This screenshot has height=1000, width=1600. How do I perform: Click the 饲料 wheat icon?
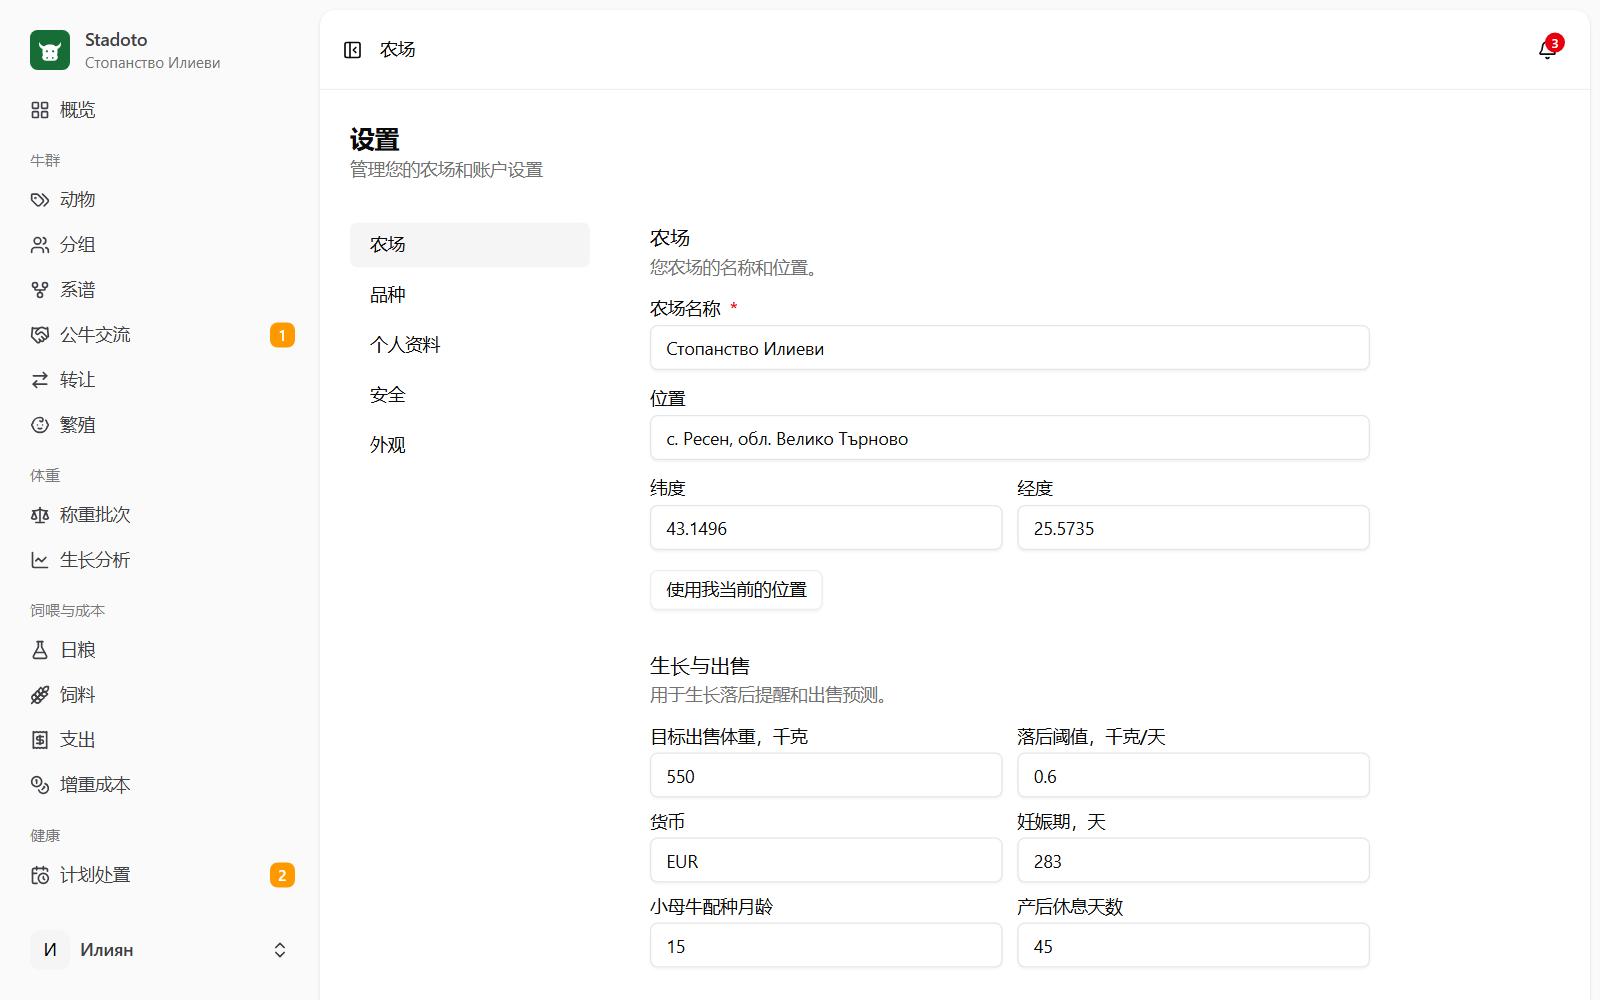(x=40, y=695)
